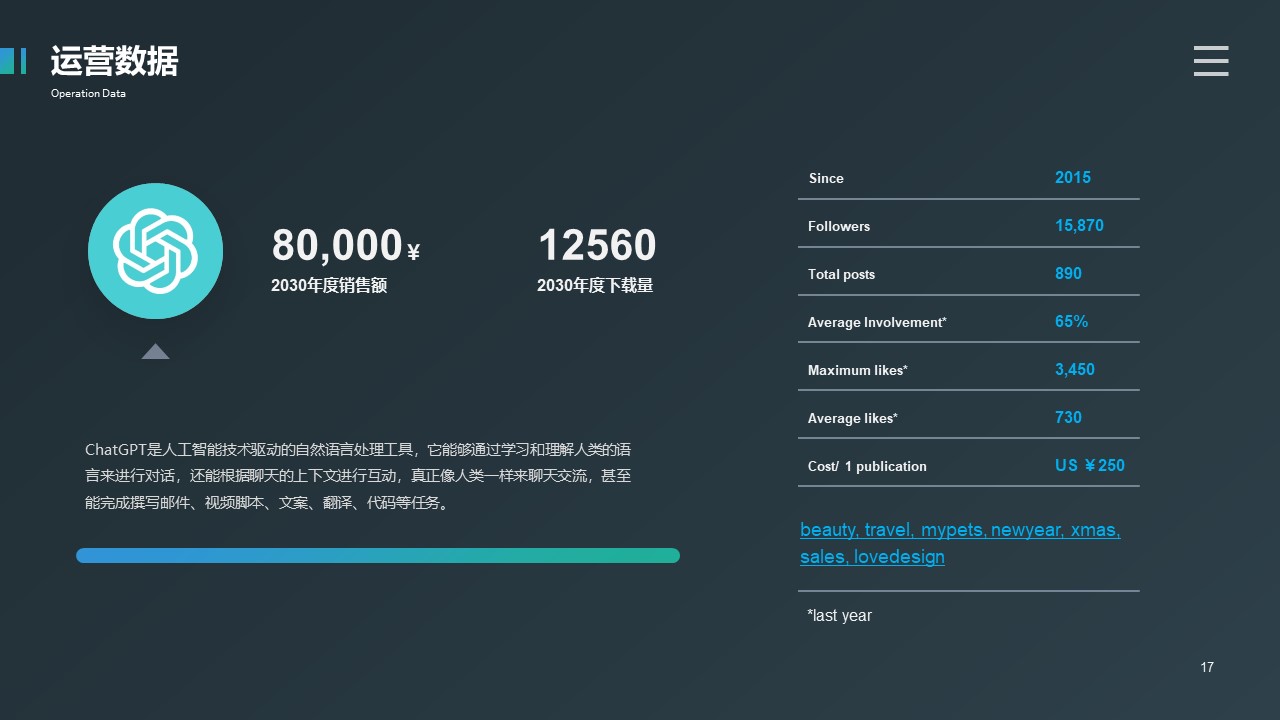Viewport: 1280px width, 720px height.
Task: Select the 80,000 sales figure
Action: [337, 245]
